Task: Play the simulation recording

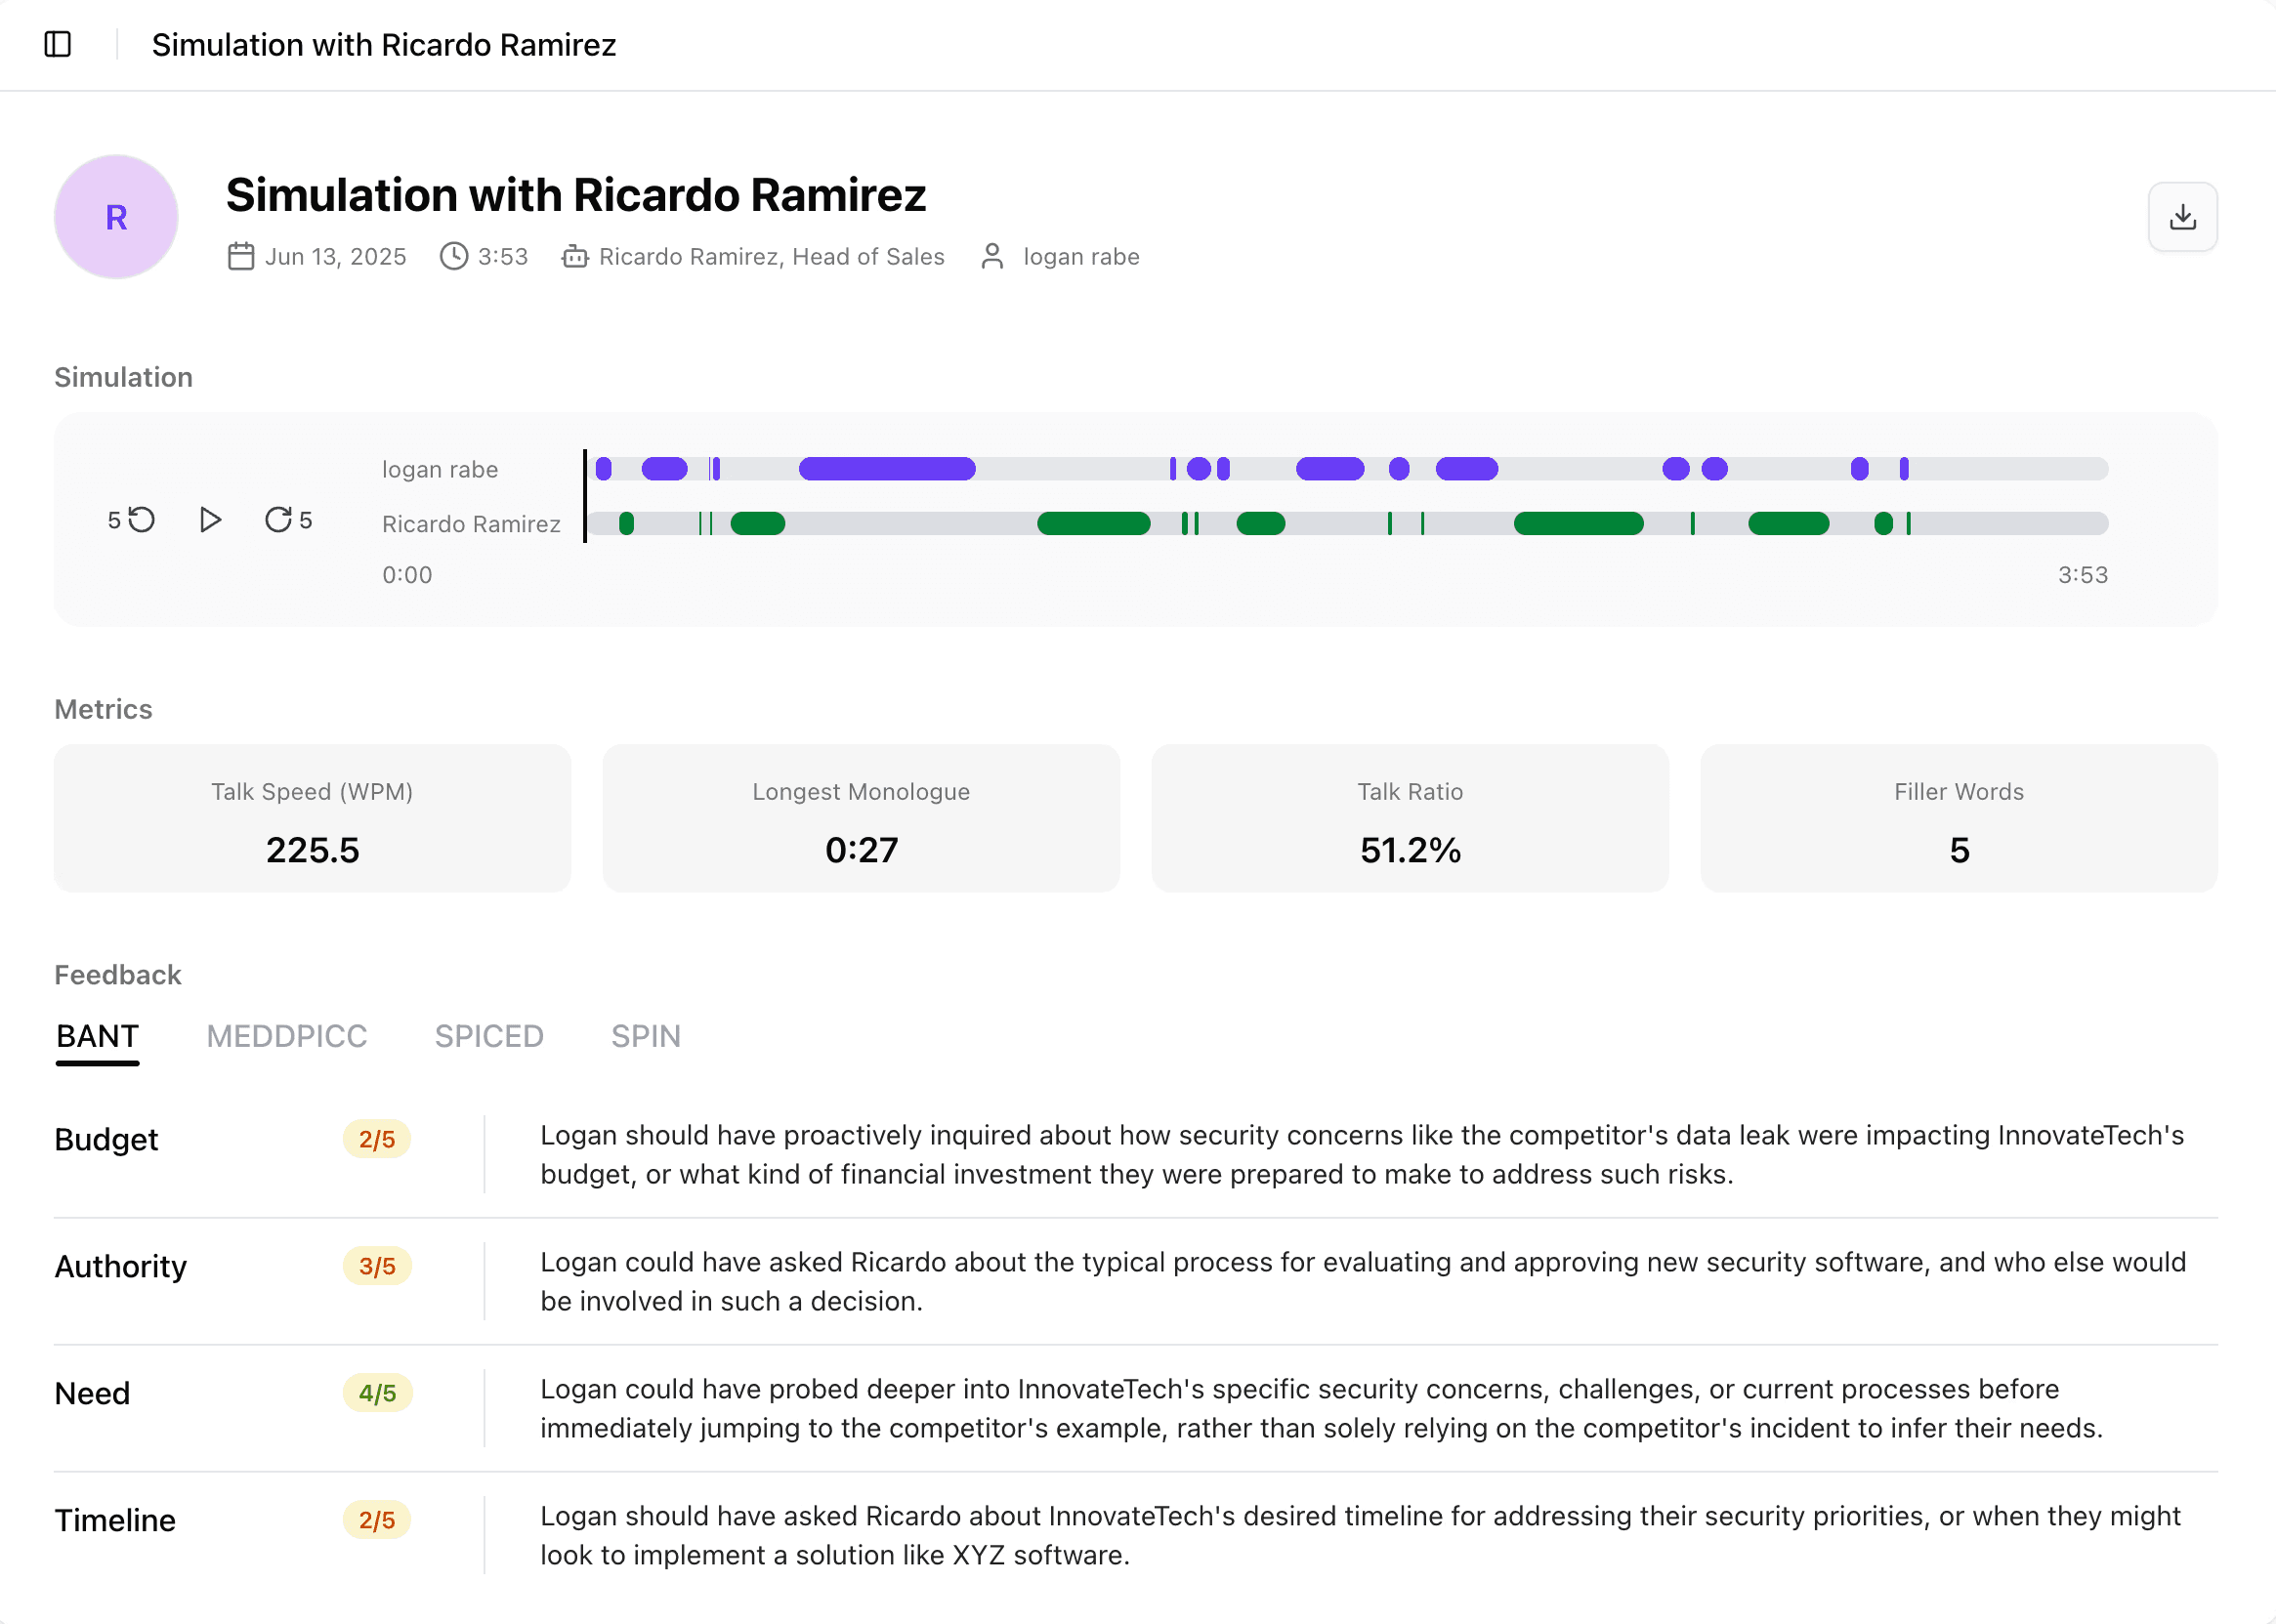Action: pyautogui.click(x=210, y=520)
